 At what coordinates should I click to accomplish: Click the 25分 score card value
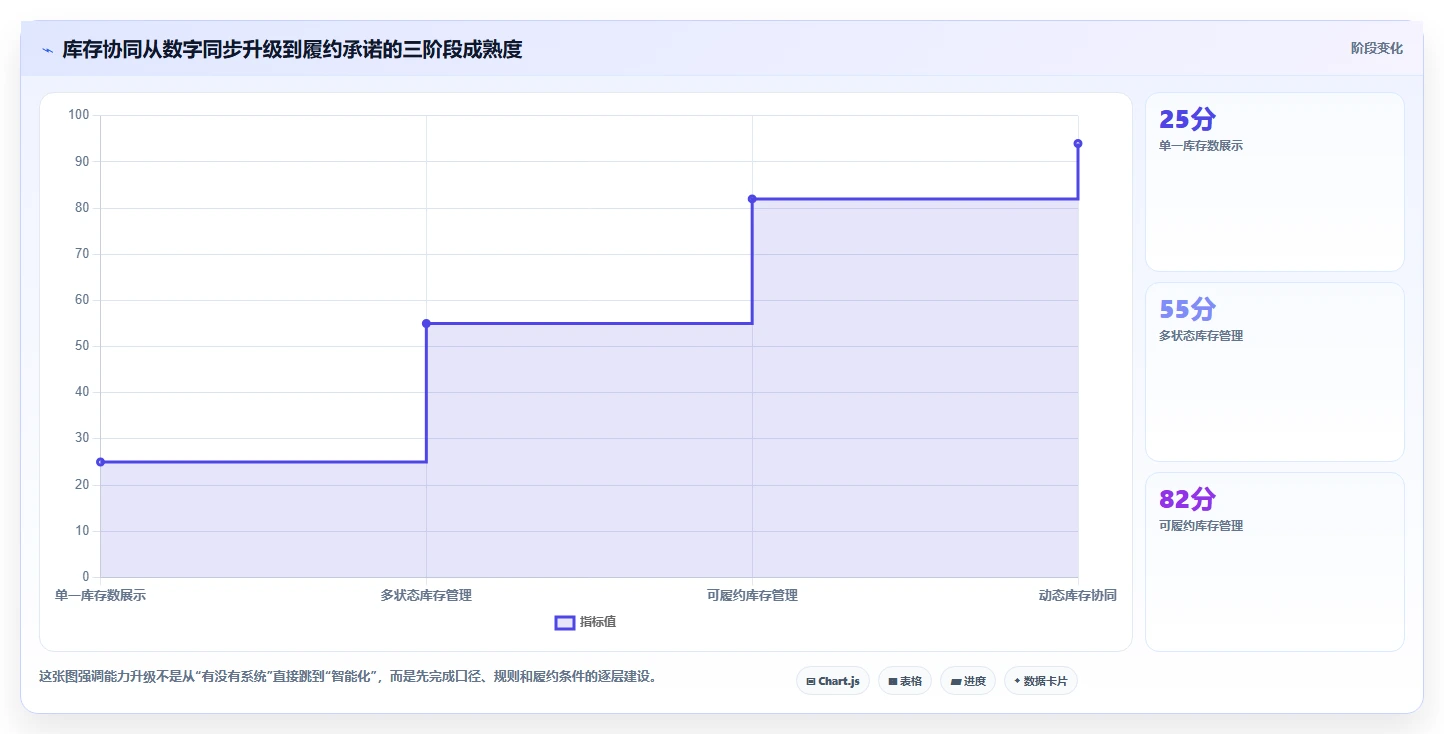1187,119
